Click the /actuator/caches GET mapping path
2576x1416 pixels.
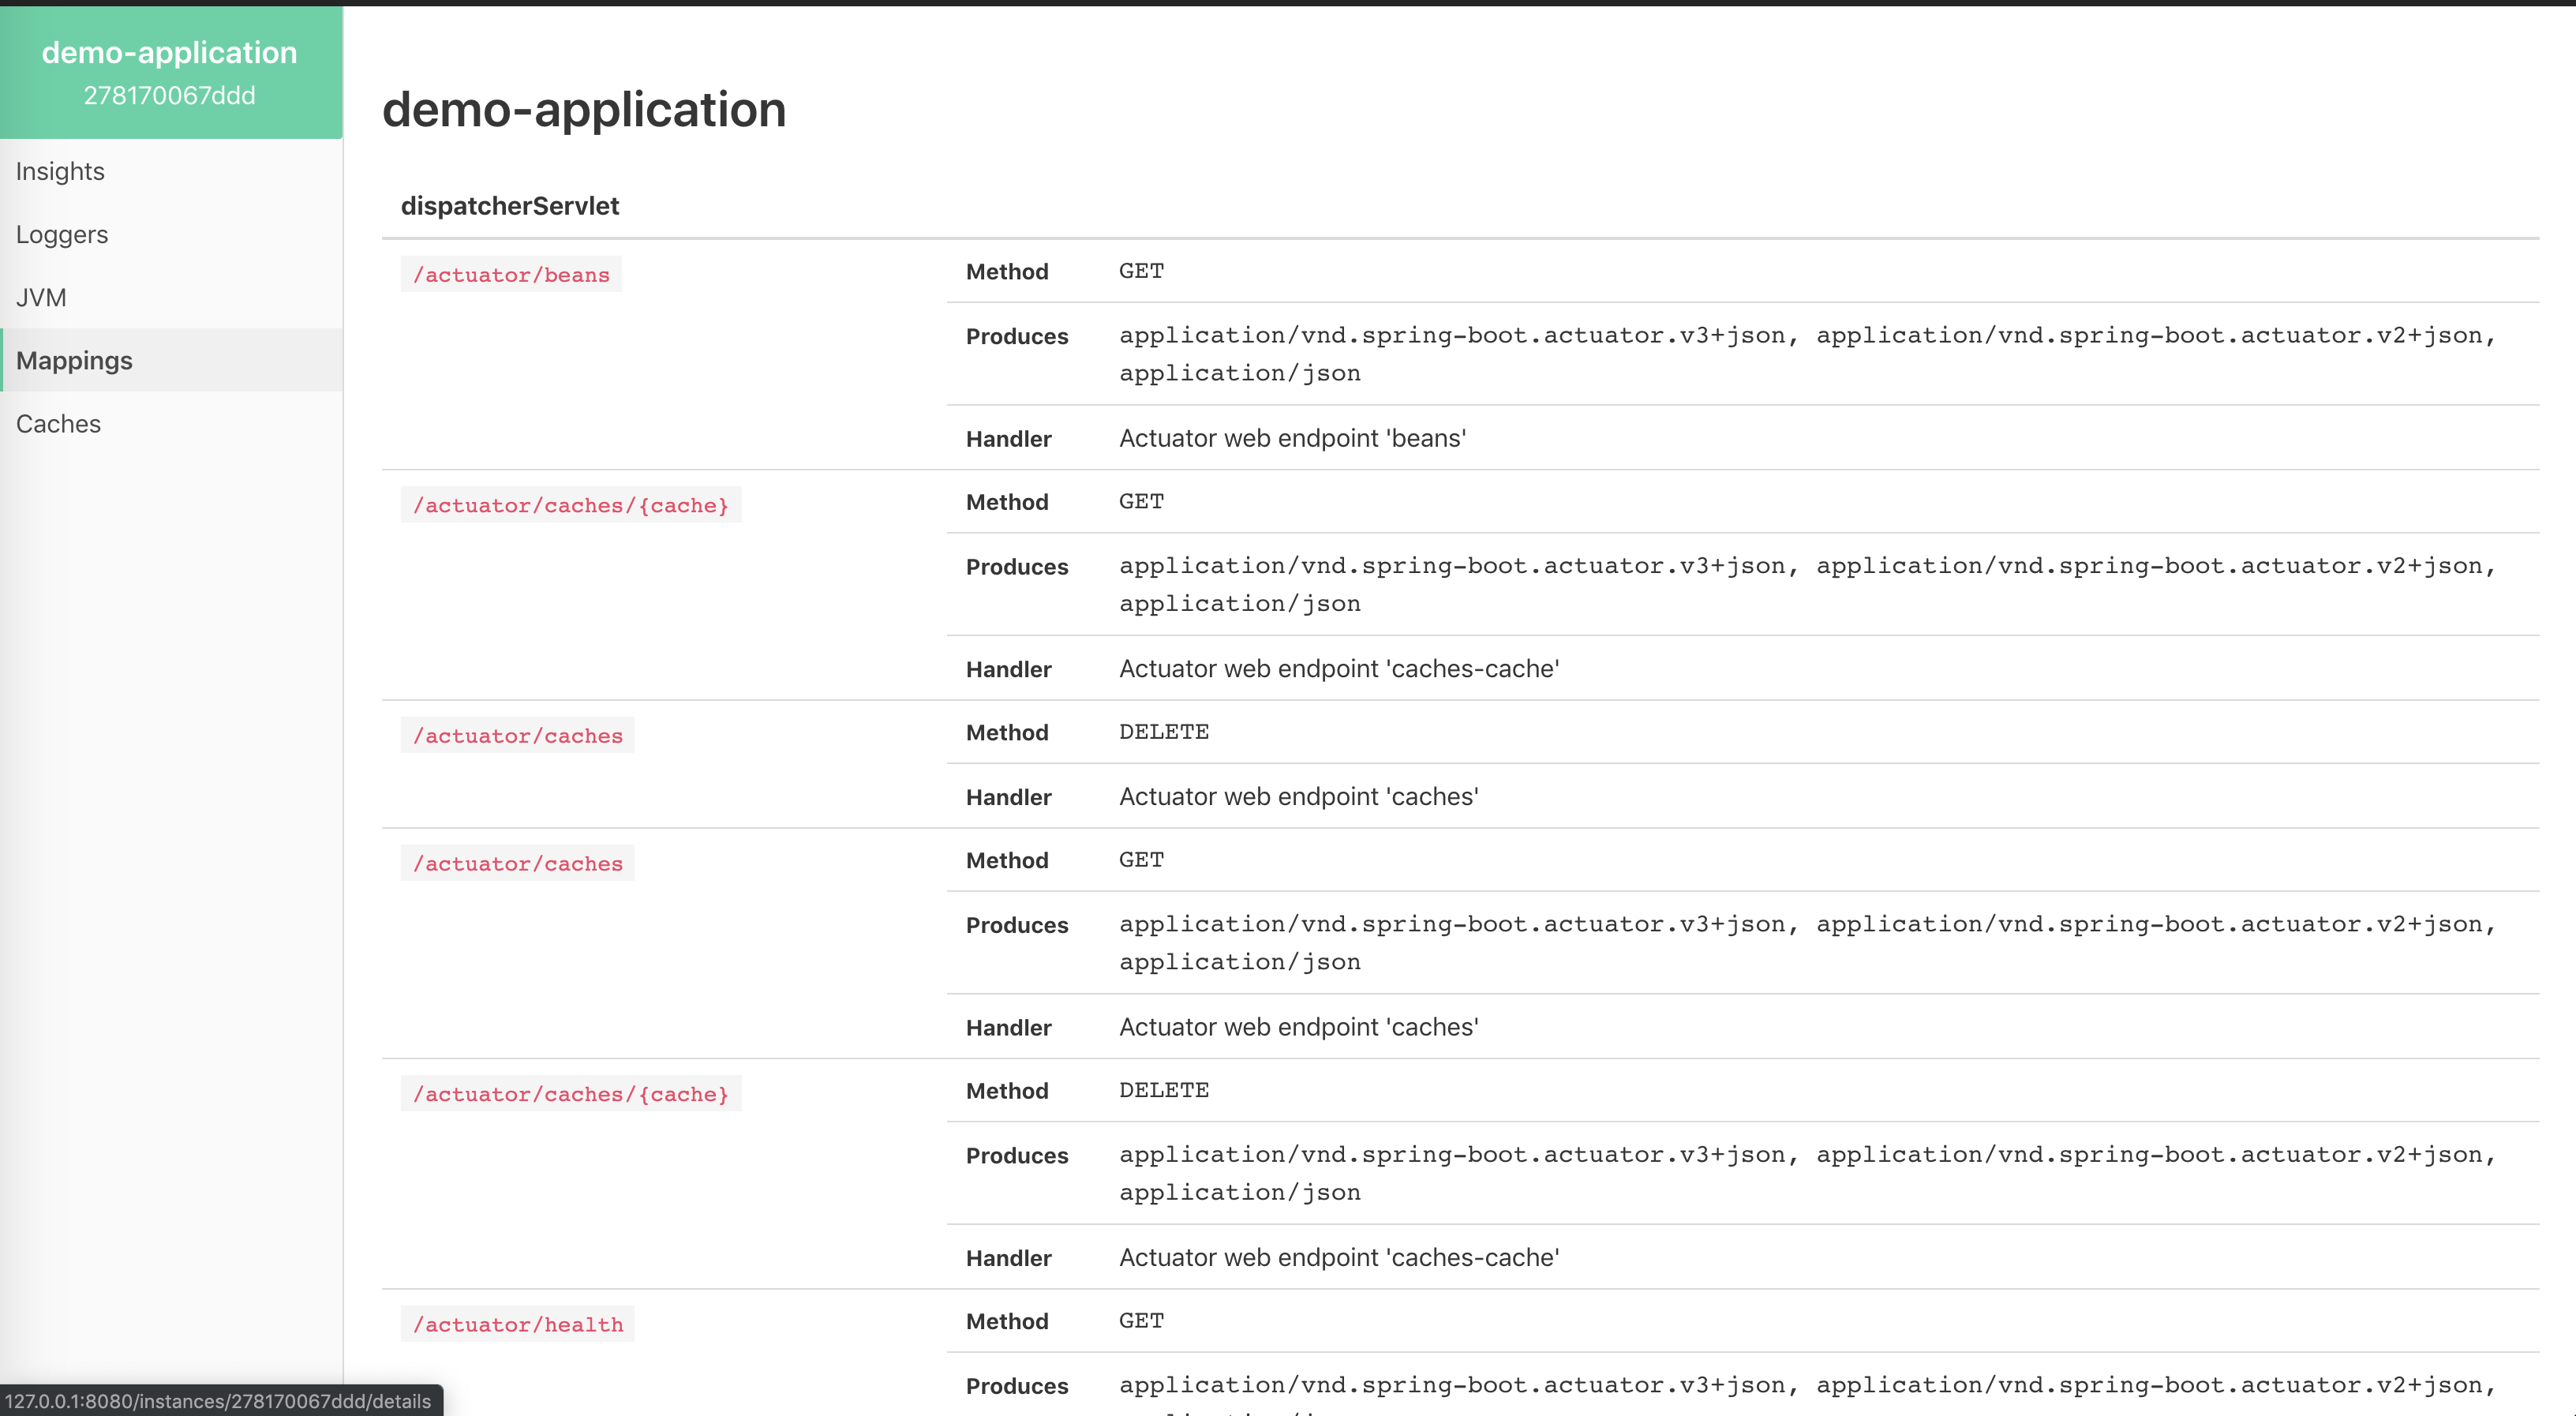[x=517, y=864]
